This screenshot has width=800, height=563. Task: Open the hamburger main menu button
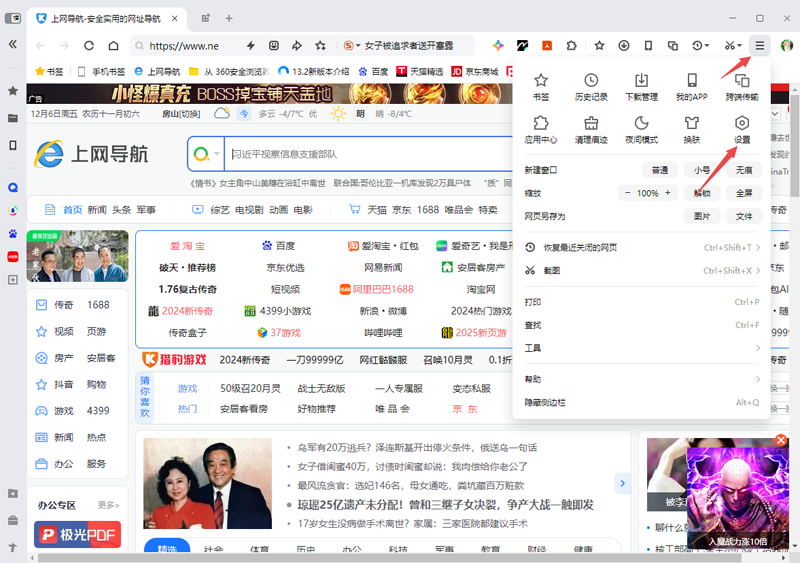click(760, 46)
